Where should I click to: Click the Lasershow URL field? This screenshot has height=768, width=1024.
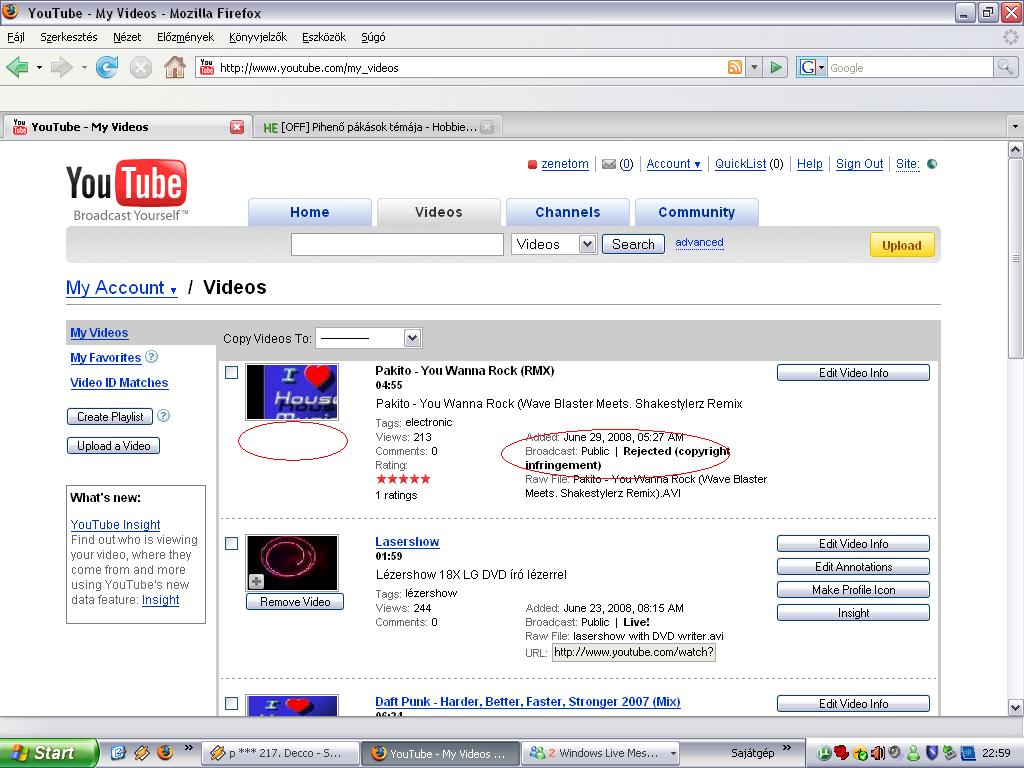click(x=633, y=652)
